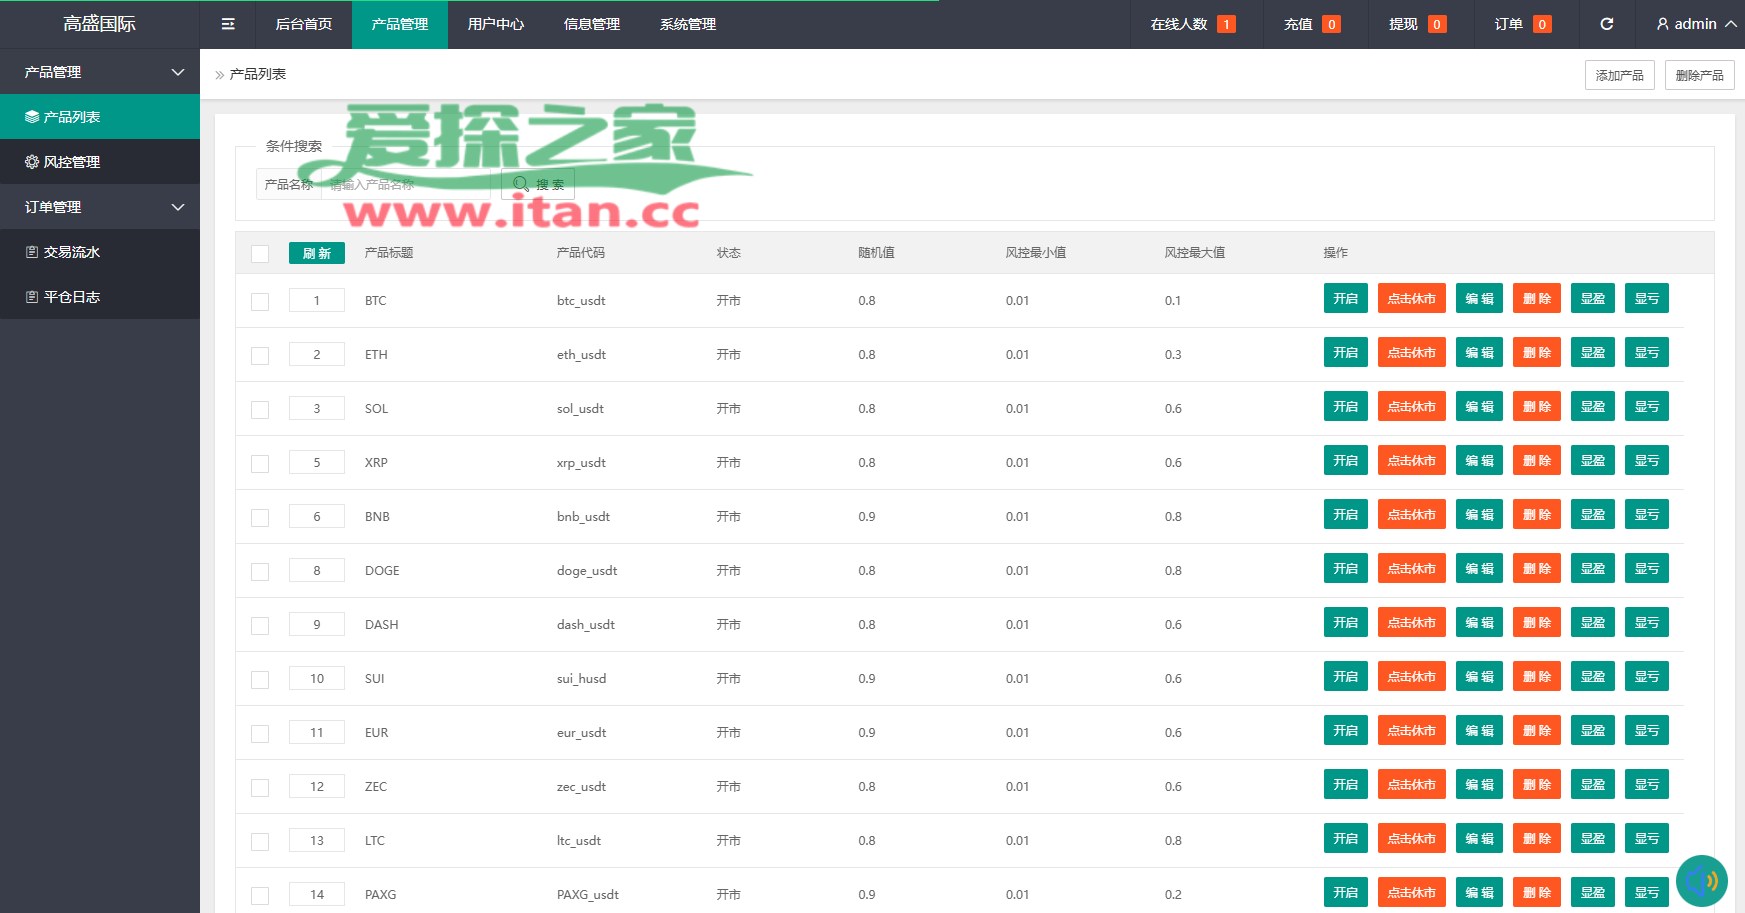
Task: Click the 添加产品 button
Action: 1619,75
